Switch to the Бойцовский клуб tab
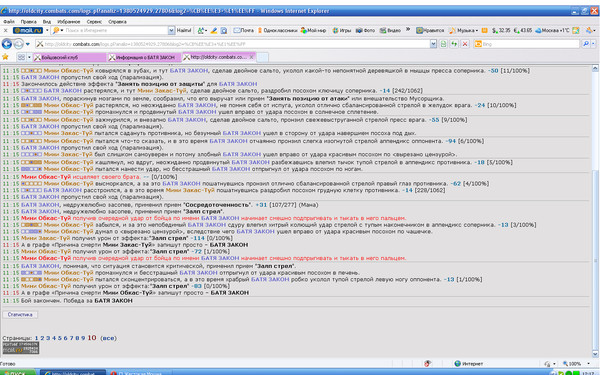Viewport: 600px width, 375px height. pos(69,57)
